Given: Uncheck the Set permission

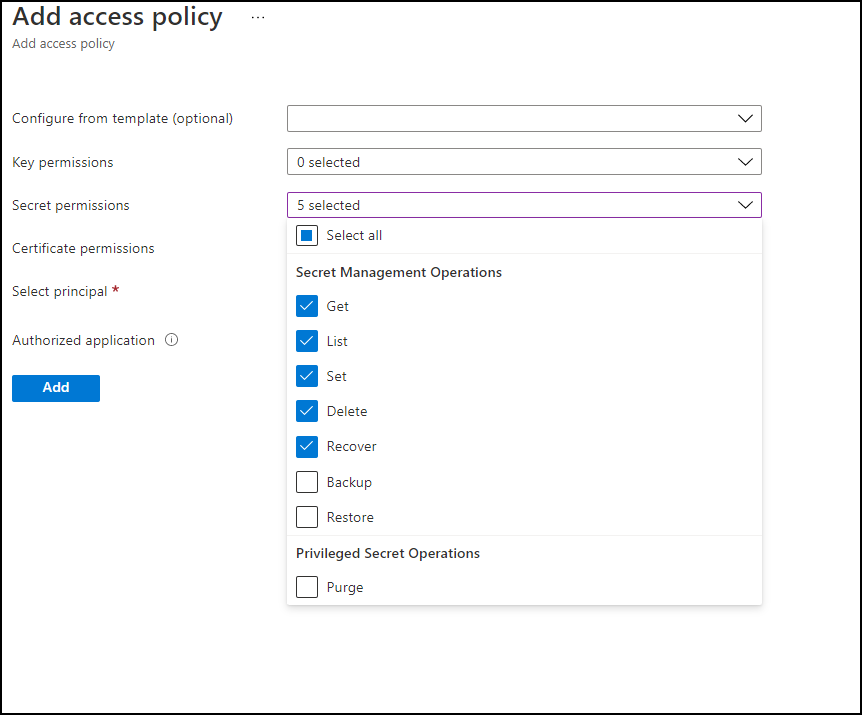Looking at the screenshot, I should click(307, 376).
